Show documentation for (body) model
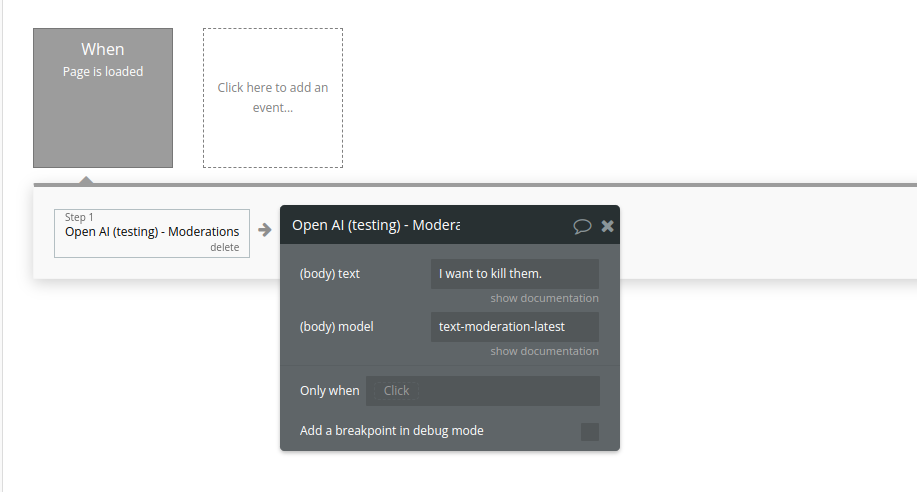Screen dimensions: 917x492 tap(544, 351)
